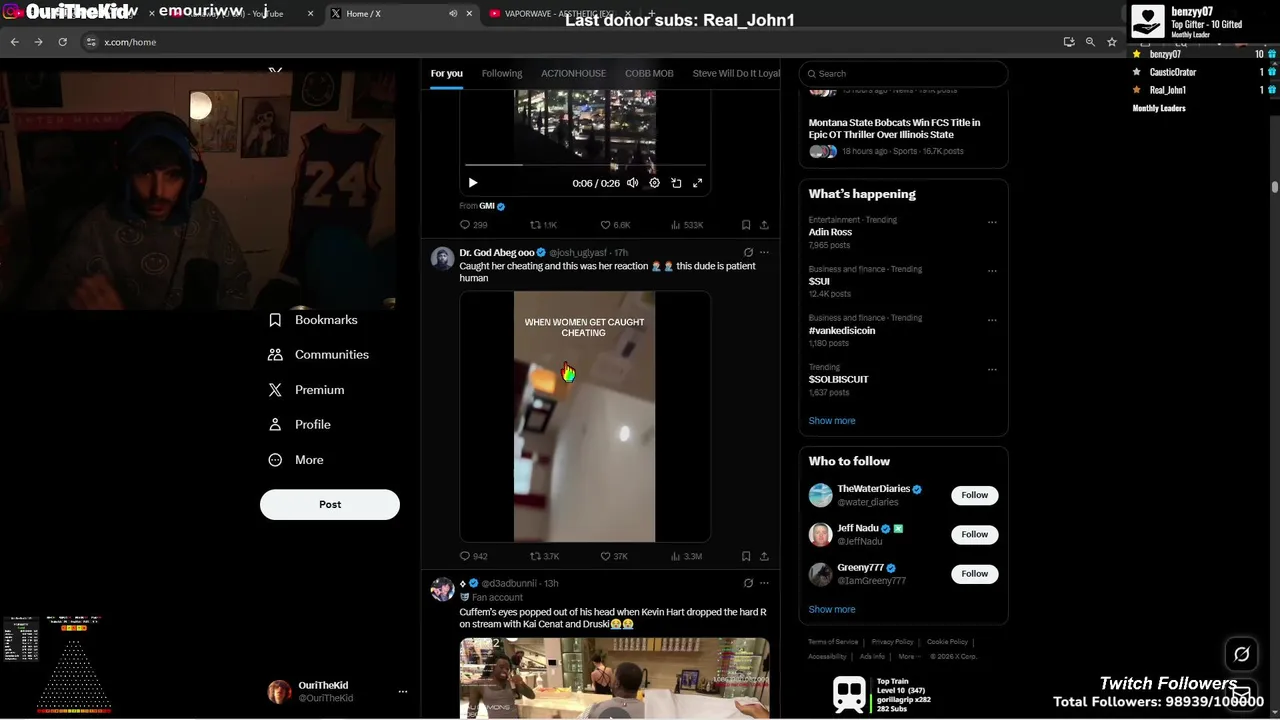The height and width of the screenshot is (720, 1280).
Task: Reload the x.com page
Action: pyautogui.click(x=62, y=42)
